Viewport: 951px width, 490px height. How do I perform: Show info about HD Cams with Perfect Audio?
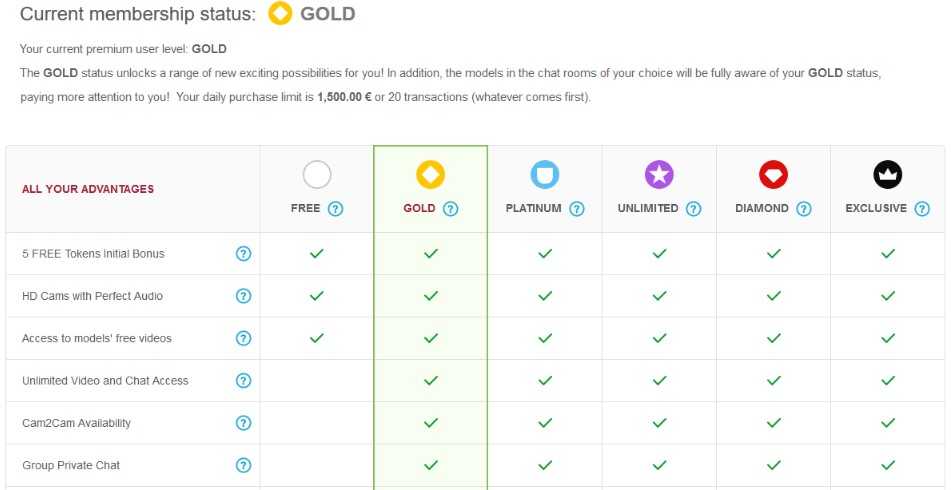click(243, 296)
